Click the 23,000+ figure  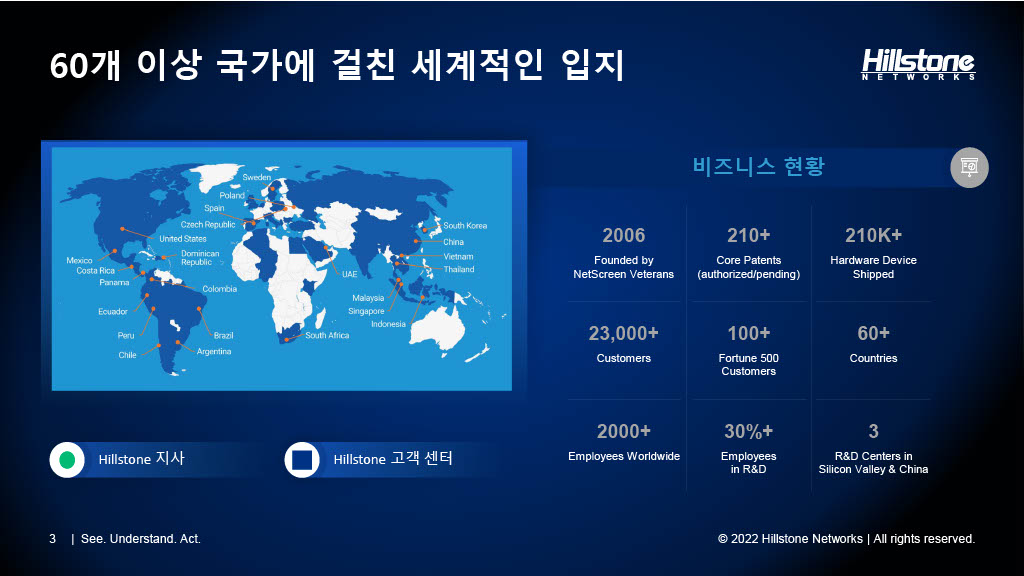(624, 333)
